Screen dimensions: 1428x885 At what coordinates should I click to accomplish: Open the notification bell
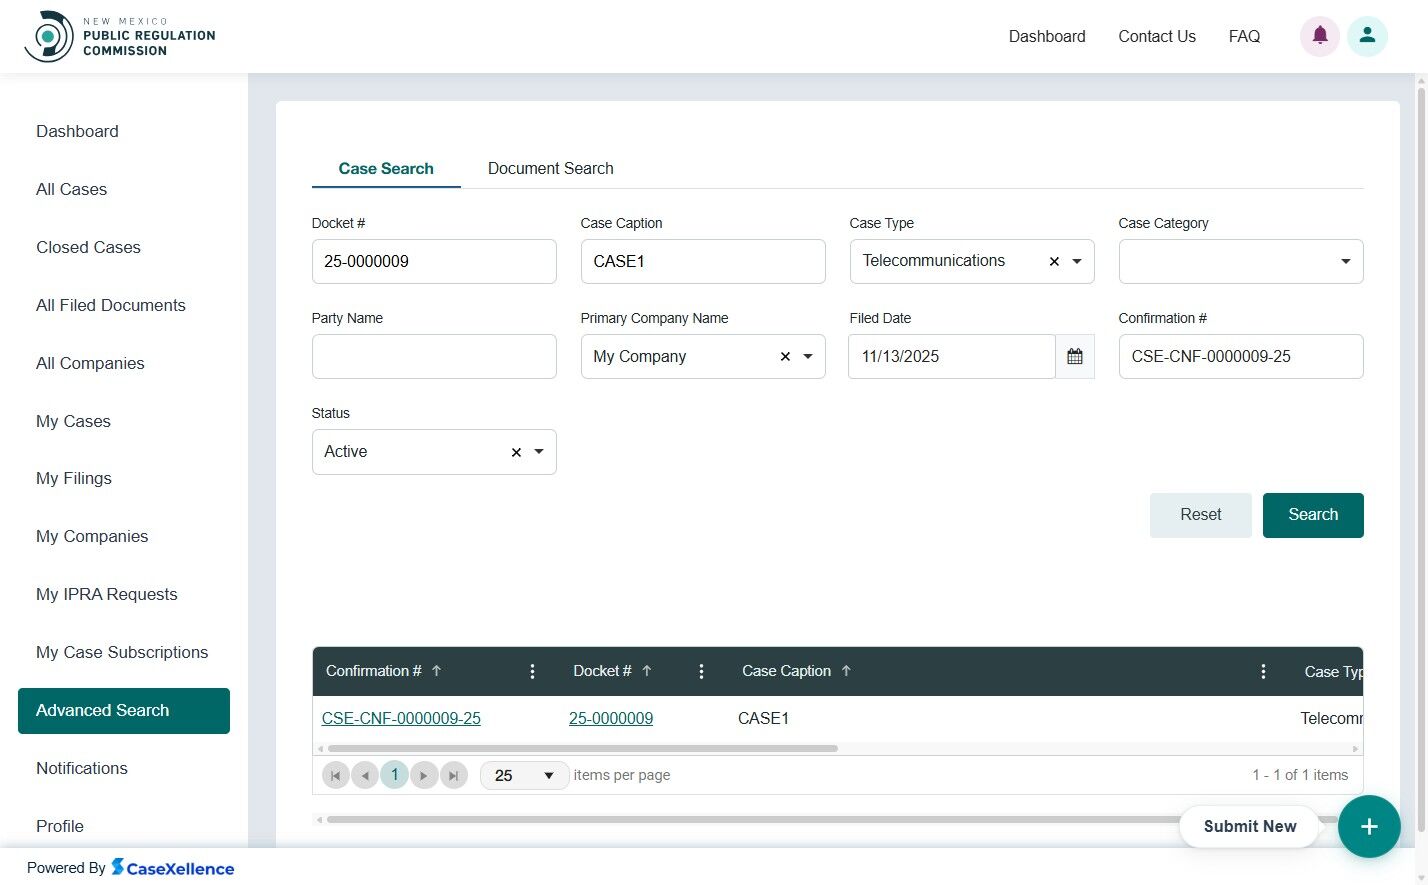point(1319,36)
